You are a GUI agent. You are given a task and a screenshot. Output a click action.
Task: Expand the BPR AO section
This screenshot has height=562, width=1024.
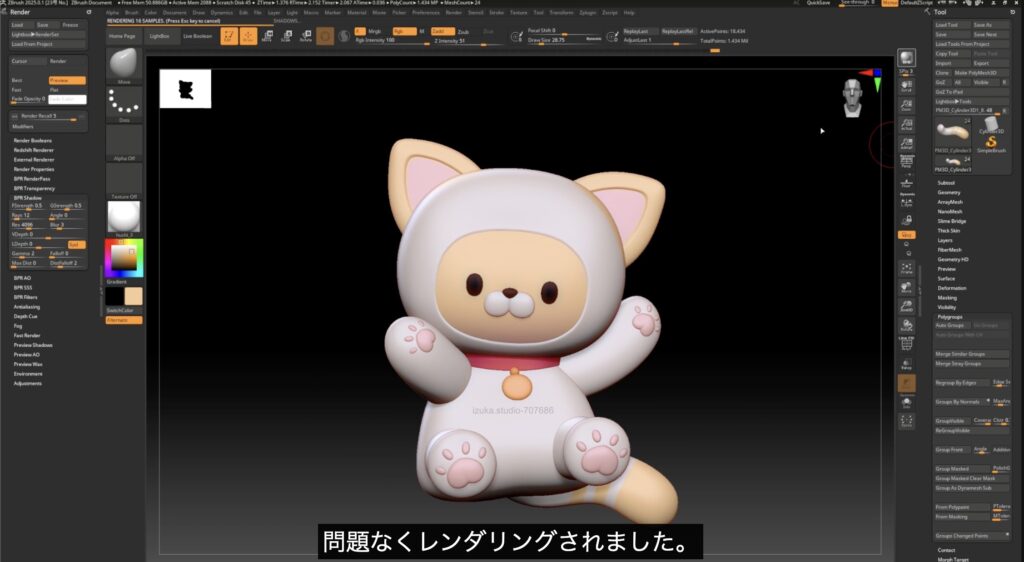[x=22, y=278]
